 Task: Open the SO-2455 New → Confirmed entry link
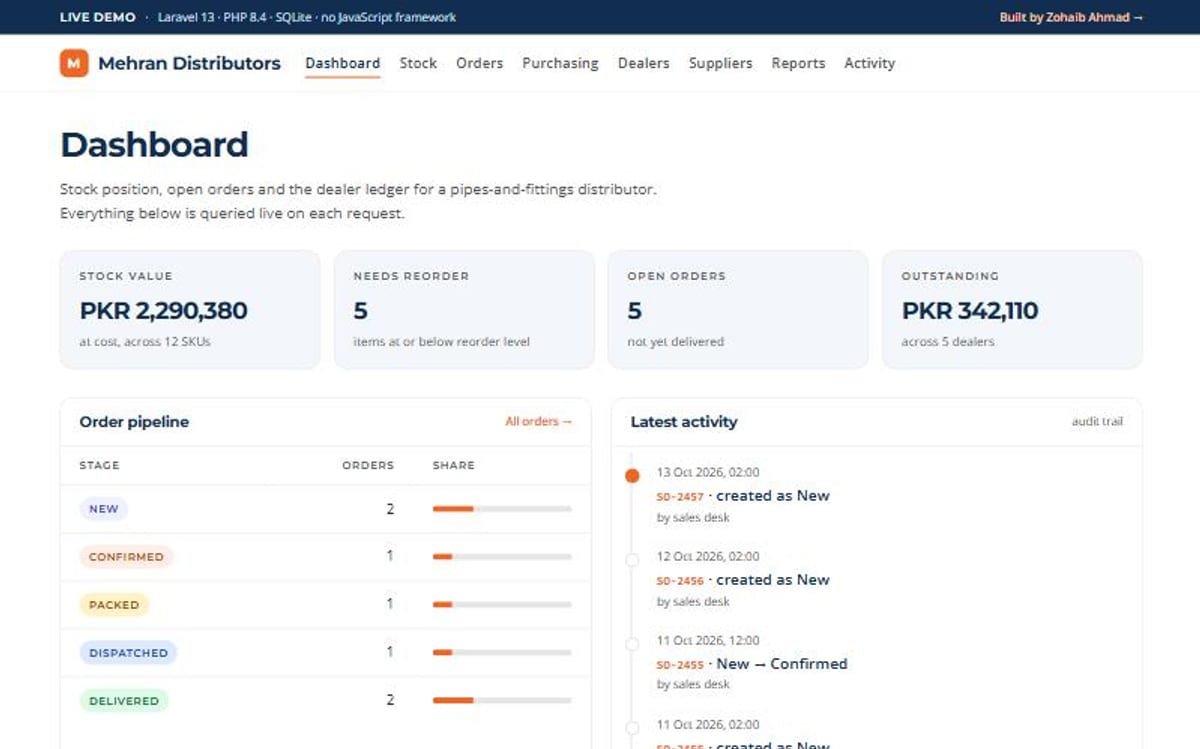tap(680, 665)
